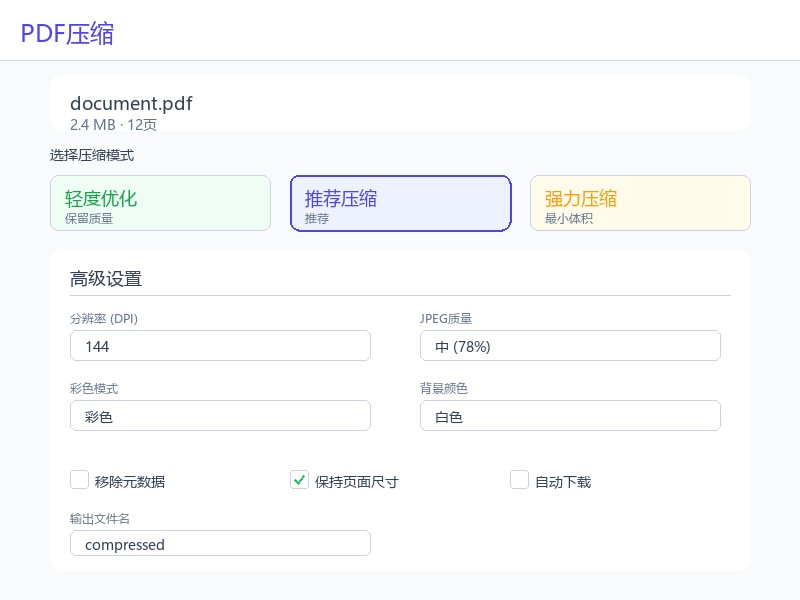Click the 2.4 MB · 12页 file info
The width and height of the screenshot is (800, 600).
pyautogui.click(x=113, y=124)
